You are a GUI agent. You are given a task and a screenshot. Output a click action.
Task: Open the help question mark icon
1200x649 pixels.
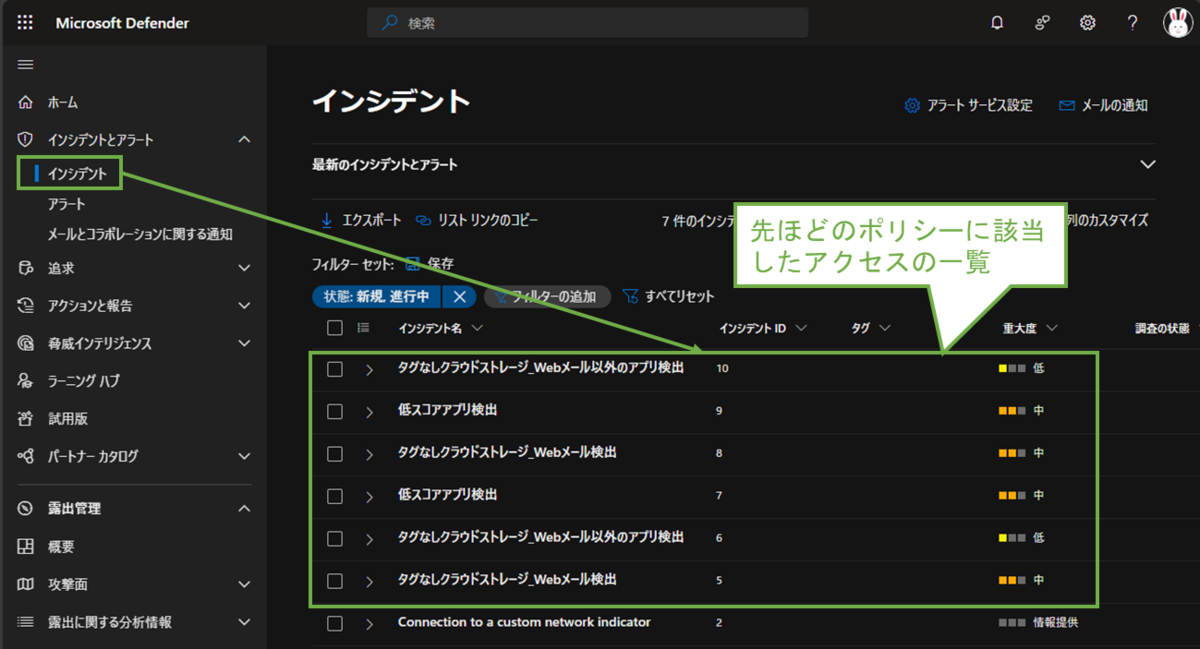point(1132,22)
